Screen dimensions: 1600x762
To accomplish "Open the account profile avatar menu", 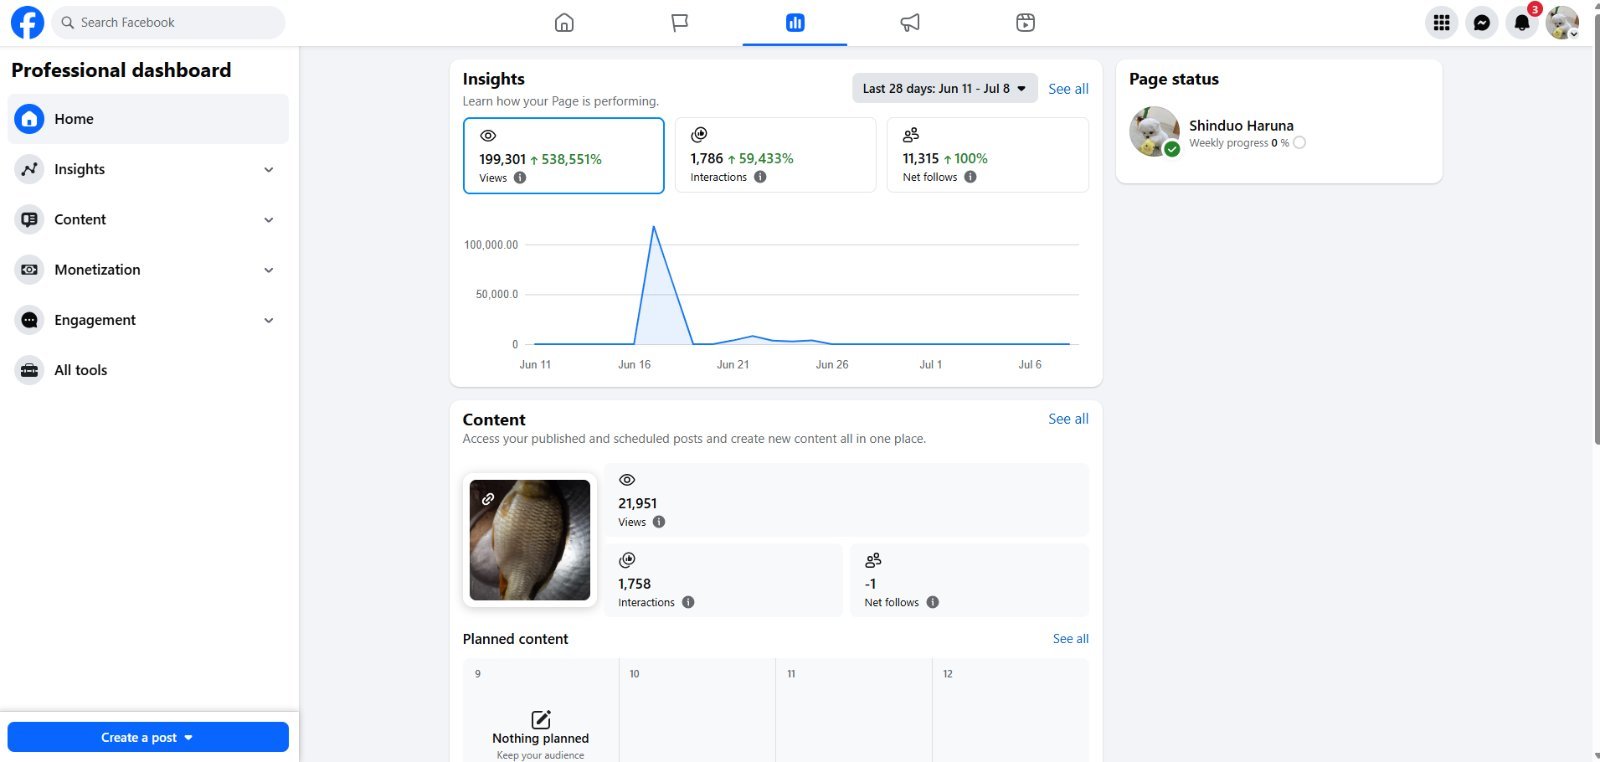I will click(x=1562, y=22).
